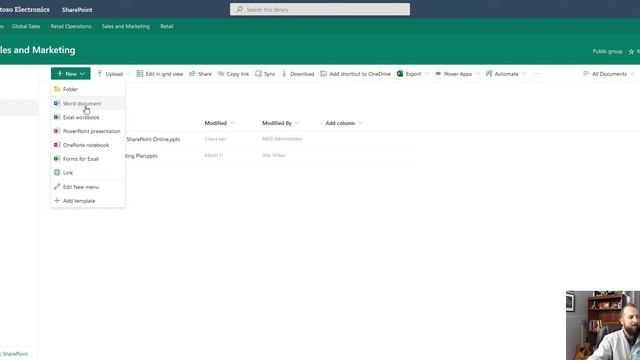Viewport: 640px width, 360px height.
Task: Open the toolbar overflow ellipsis
Action: point(537,74)
